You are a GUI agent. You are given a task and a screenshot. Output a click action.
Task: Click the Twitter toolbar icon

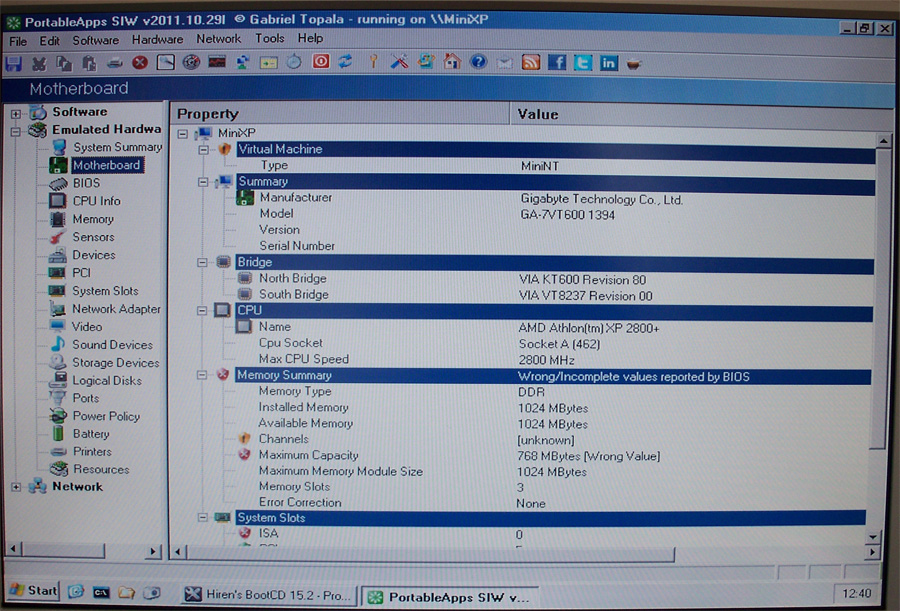583,63
